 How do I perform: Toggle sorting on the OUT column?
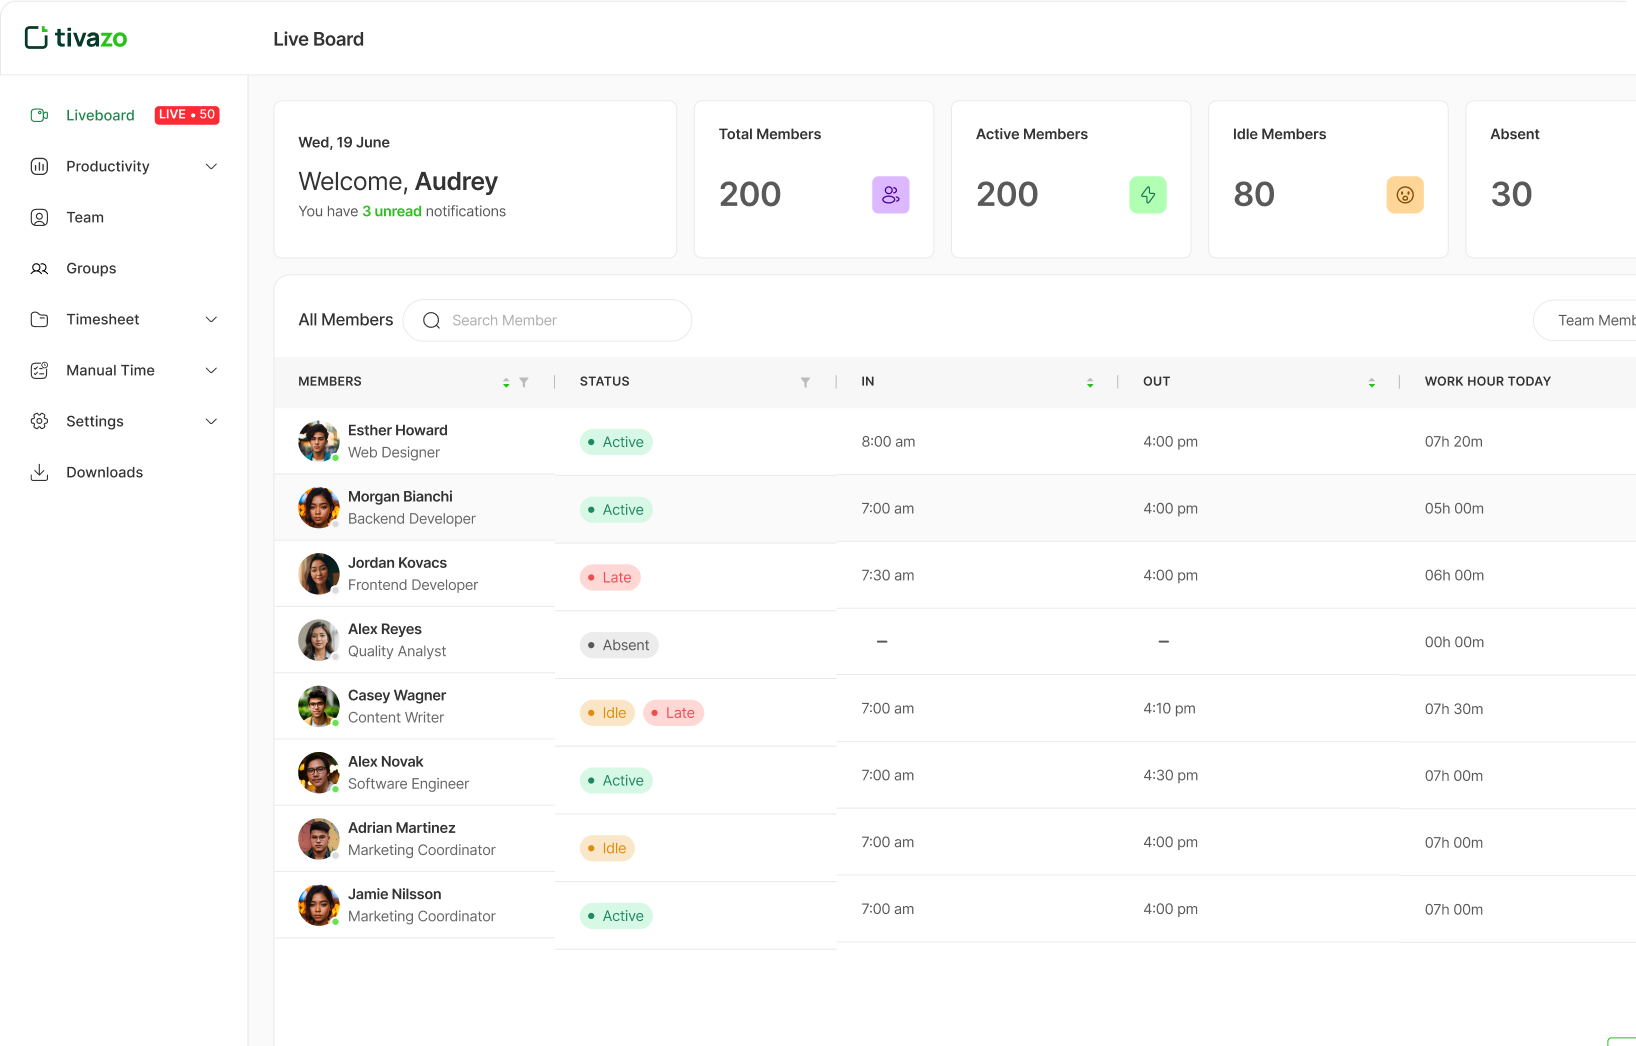pyautogui.click(x=1372, y=382)
